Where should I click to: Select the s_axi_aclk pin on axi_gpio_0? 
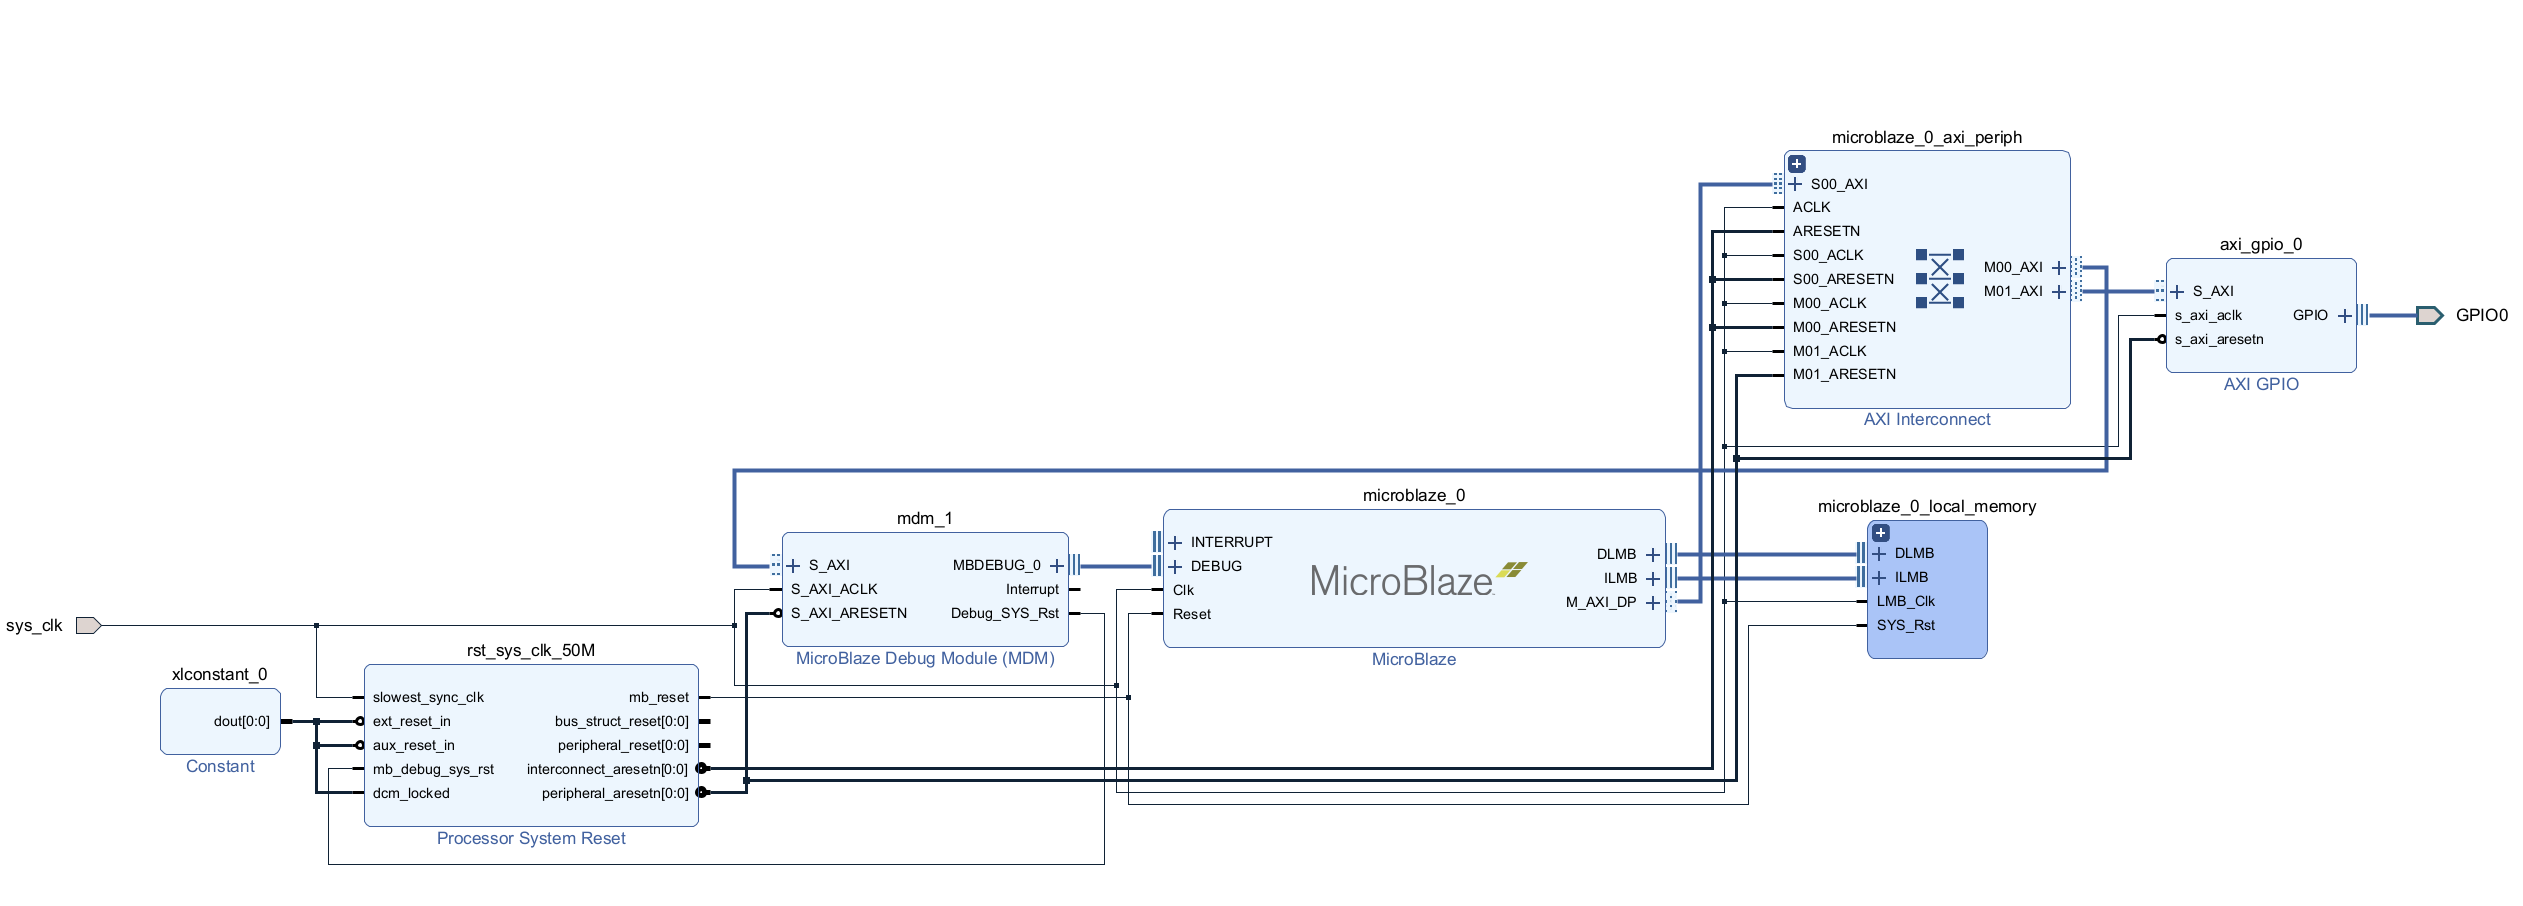(x=2208, y=316)
